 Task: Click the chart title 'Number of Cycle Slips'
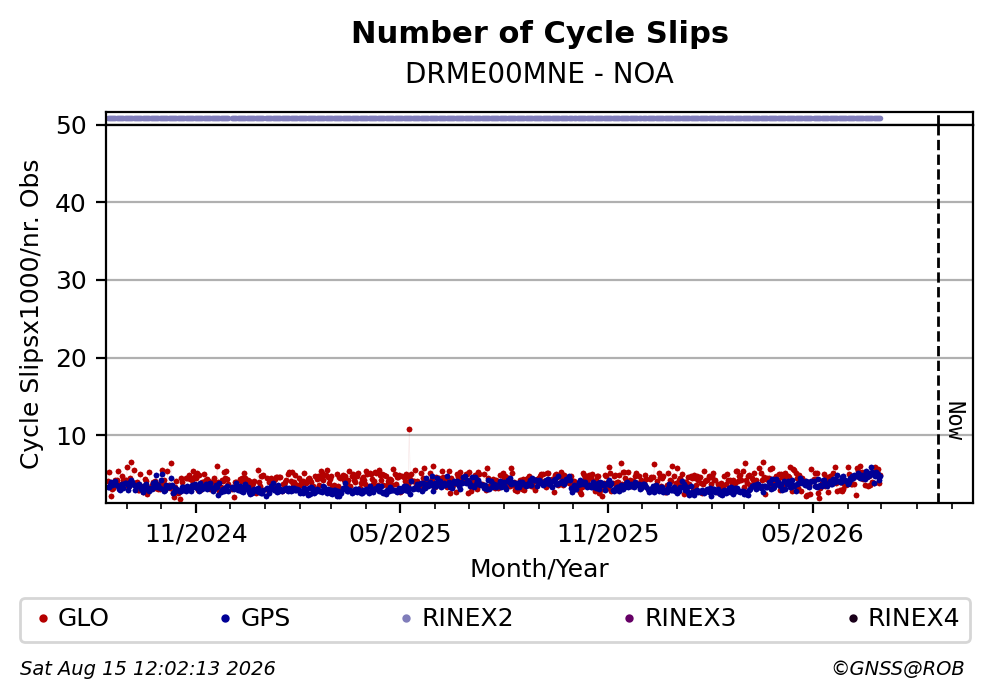click(540, 33)
